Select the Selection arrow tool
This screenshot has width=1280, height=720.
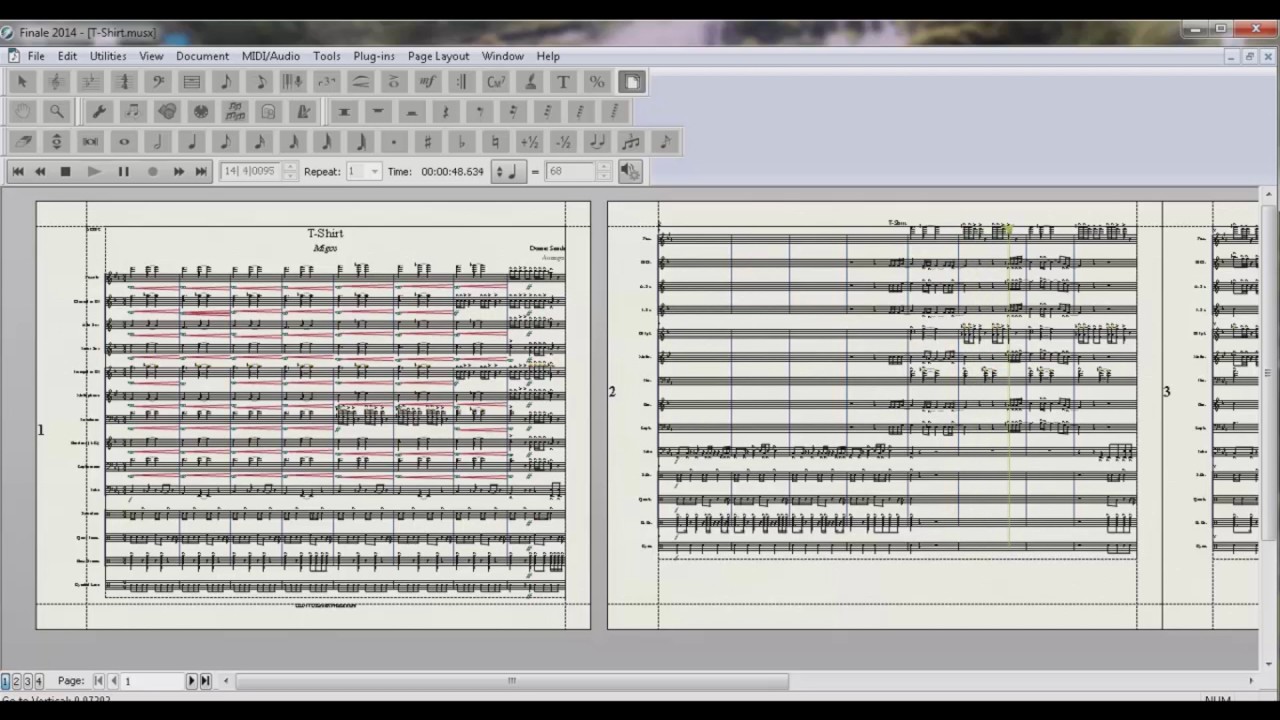click(22, 82)
